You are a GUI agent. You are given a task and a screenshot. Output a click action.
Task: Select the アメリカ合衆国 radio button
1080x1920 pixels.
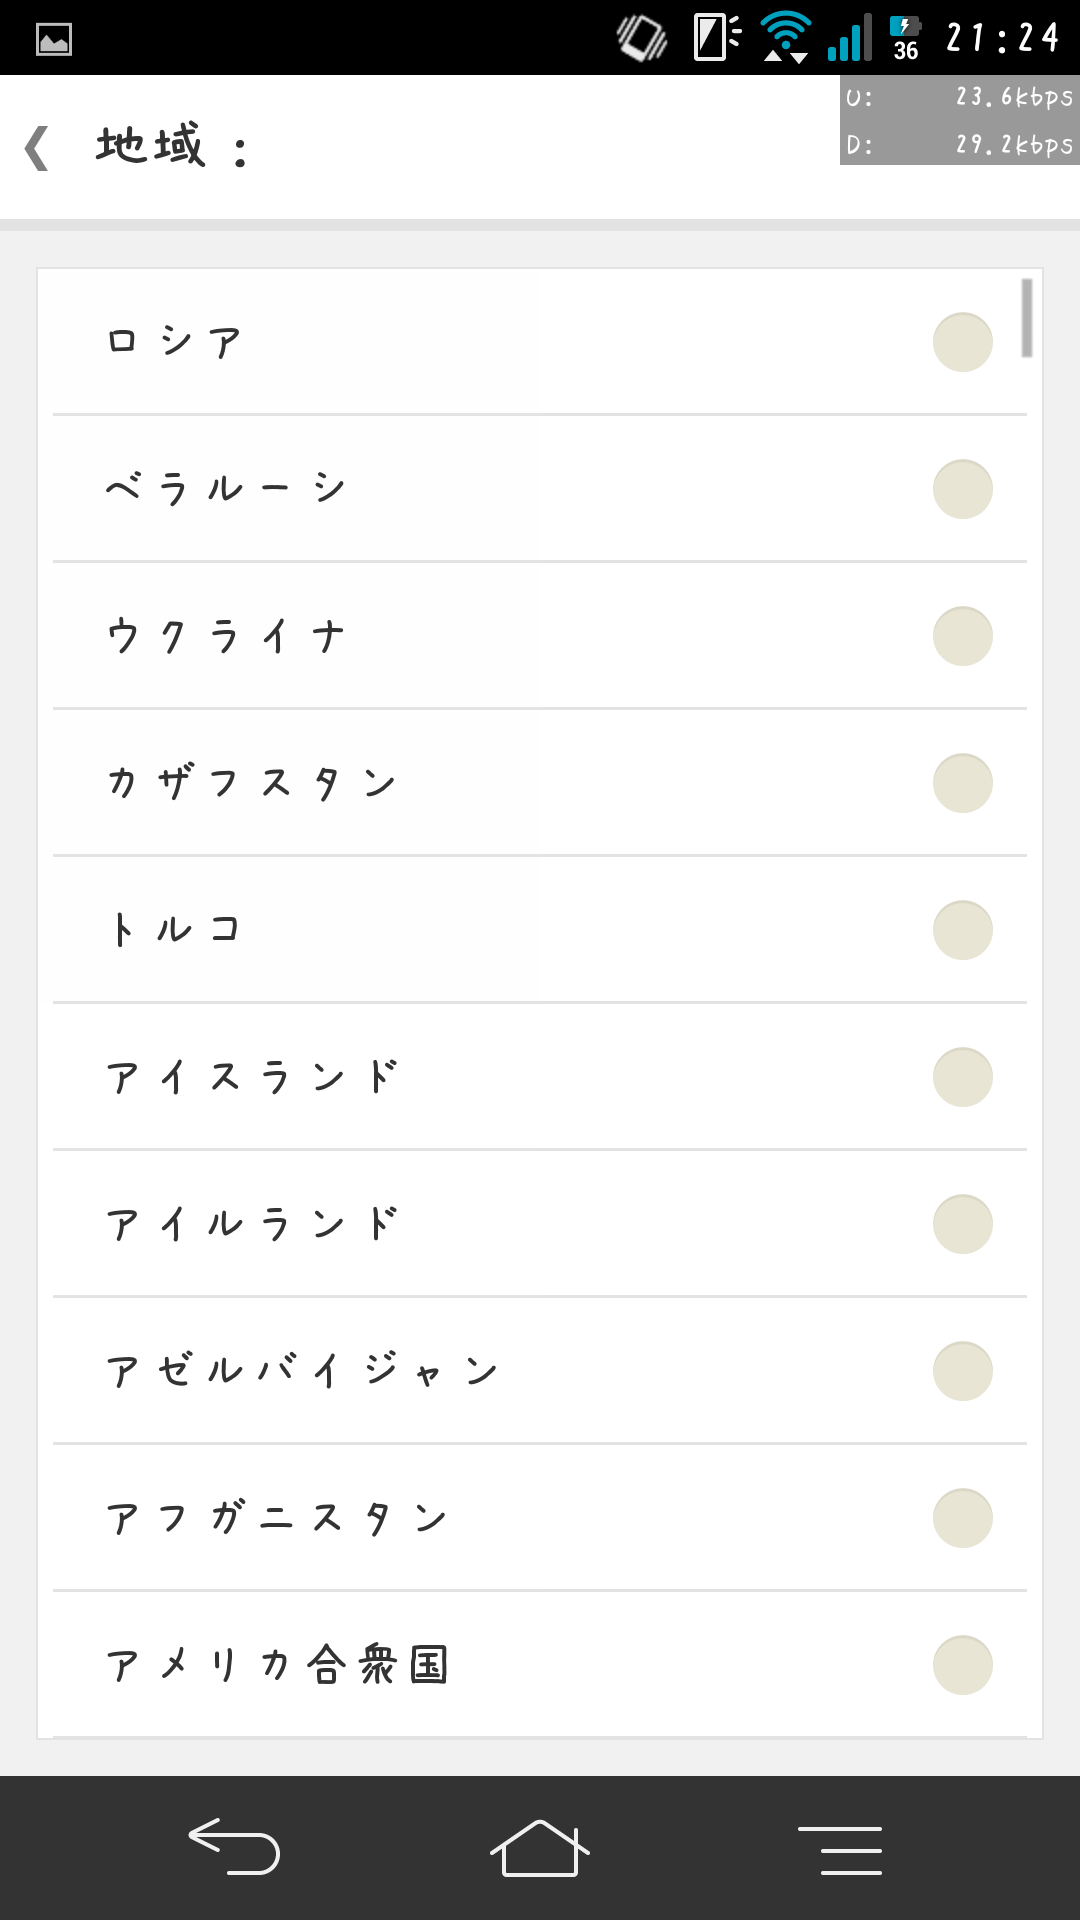962,1665
